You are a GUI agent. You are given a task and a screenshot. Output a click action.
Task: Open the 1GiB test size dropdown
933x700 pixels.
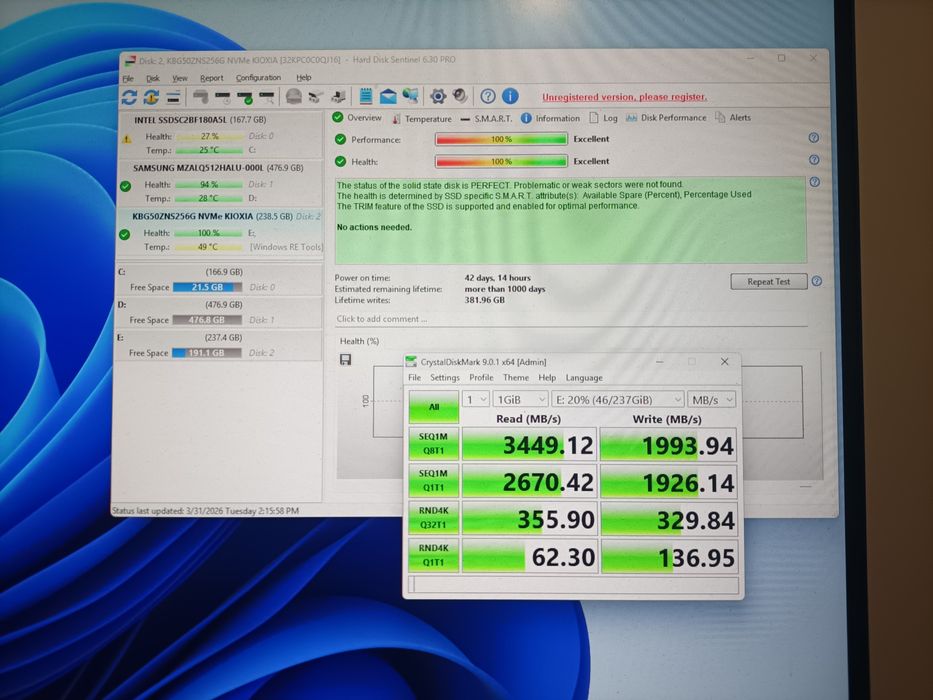pos(520,399)
